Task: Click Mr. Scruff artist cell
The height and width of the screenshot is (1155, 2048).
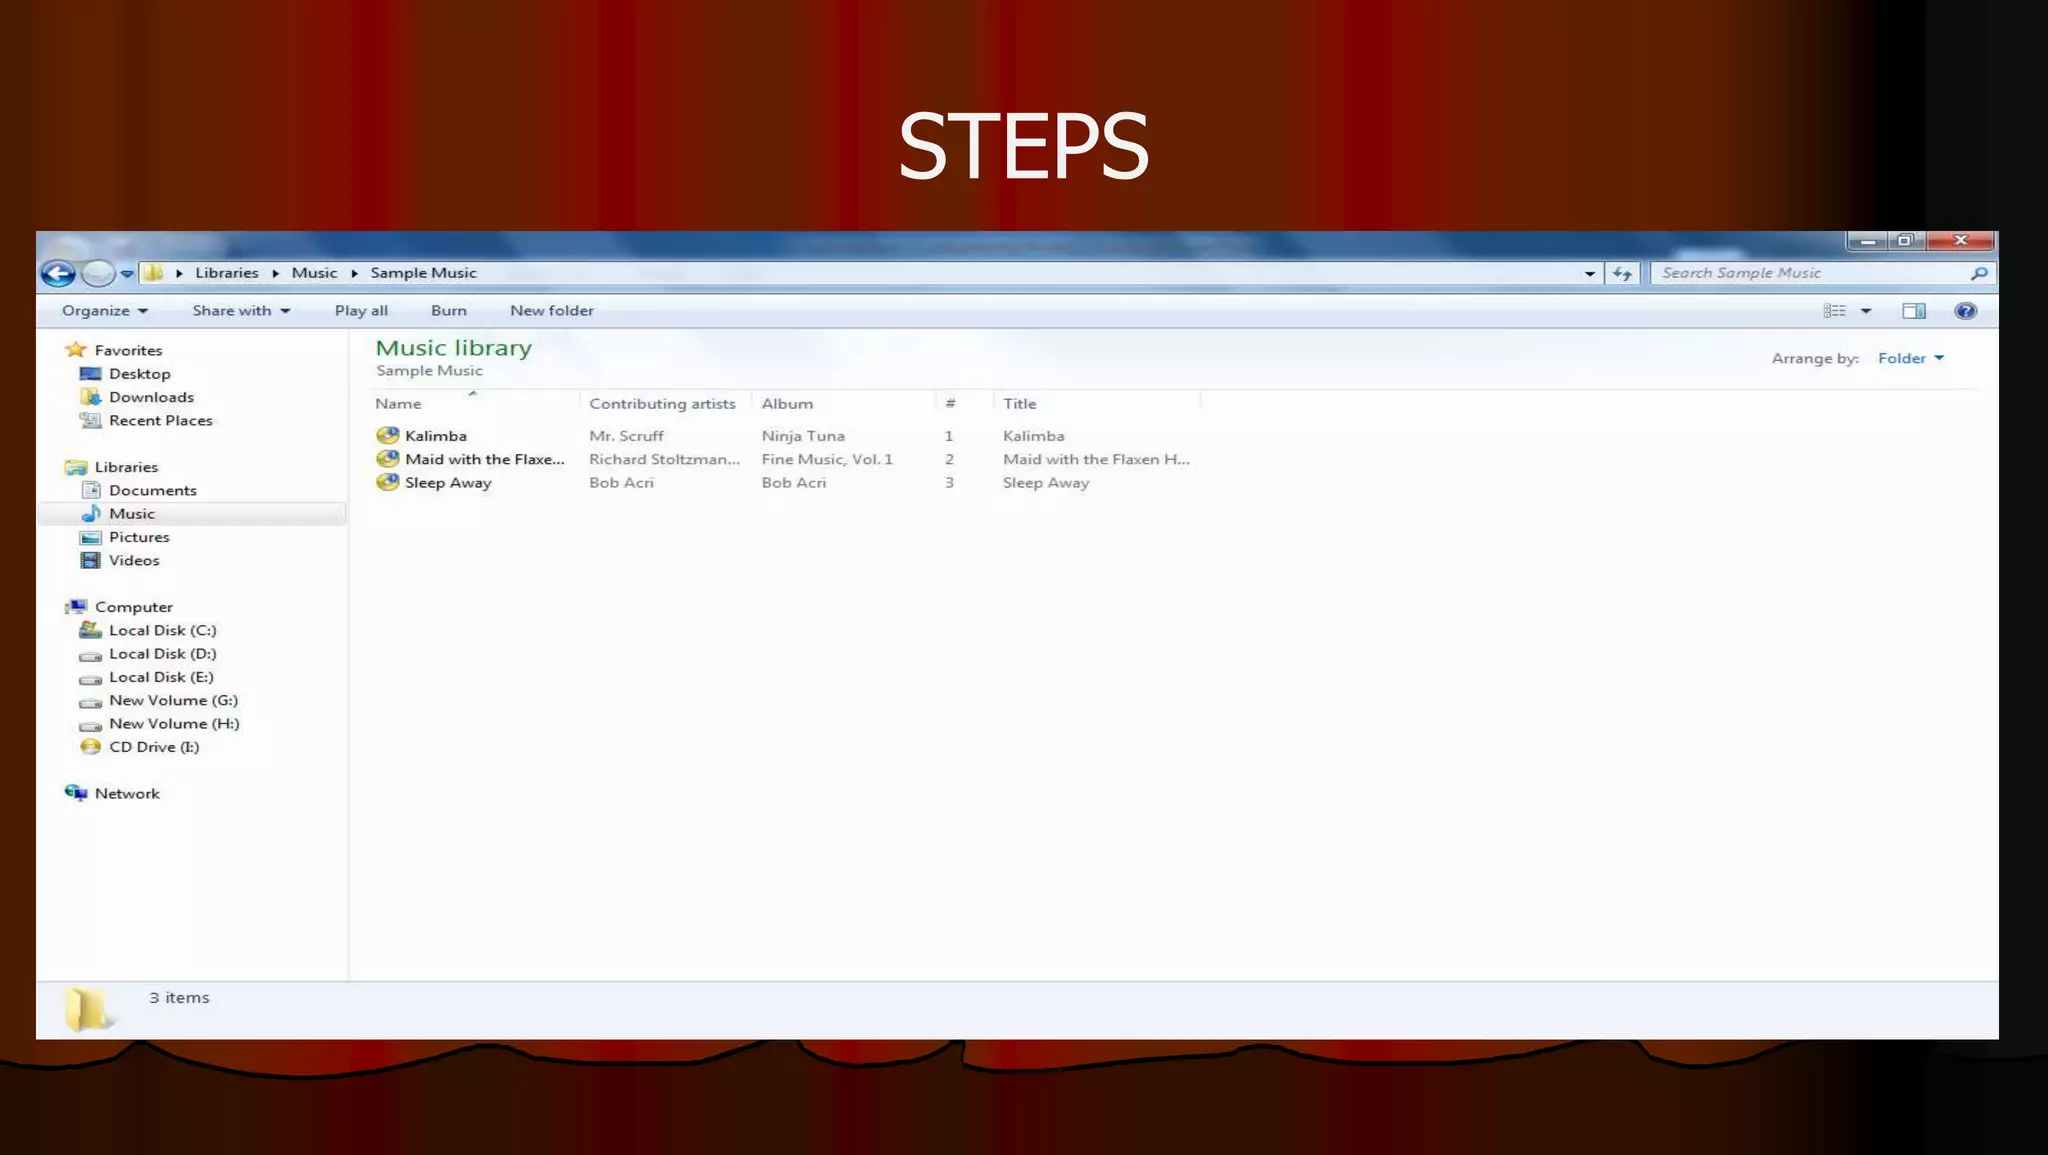Action: coord(626,436)
